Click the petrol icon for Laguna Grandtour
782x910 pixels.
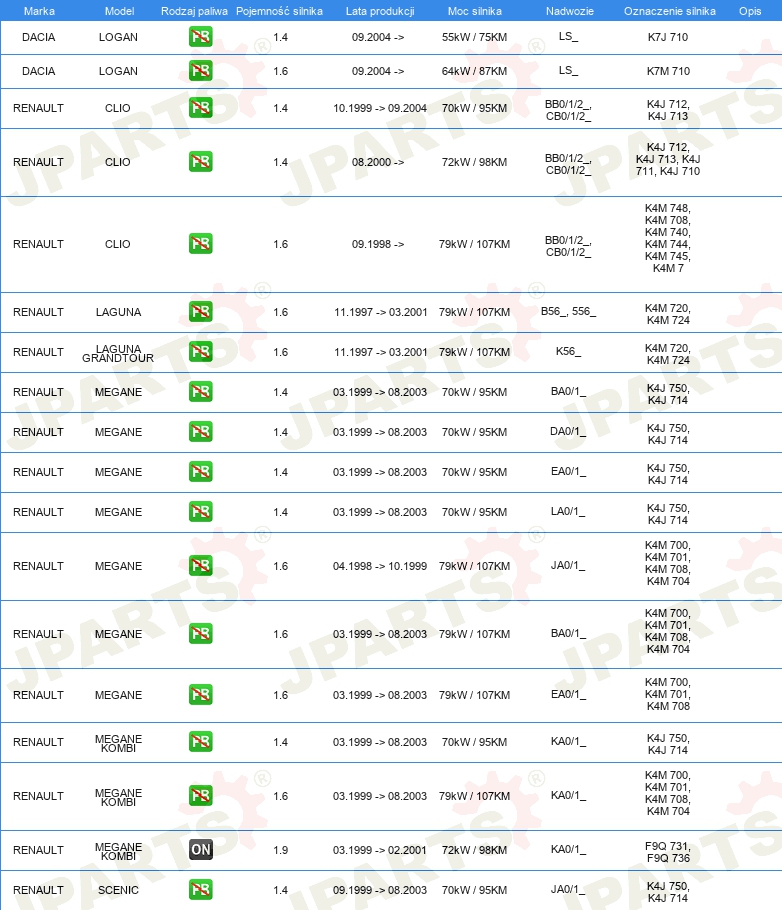(200, 352)
